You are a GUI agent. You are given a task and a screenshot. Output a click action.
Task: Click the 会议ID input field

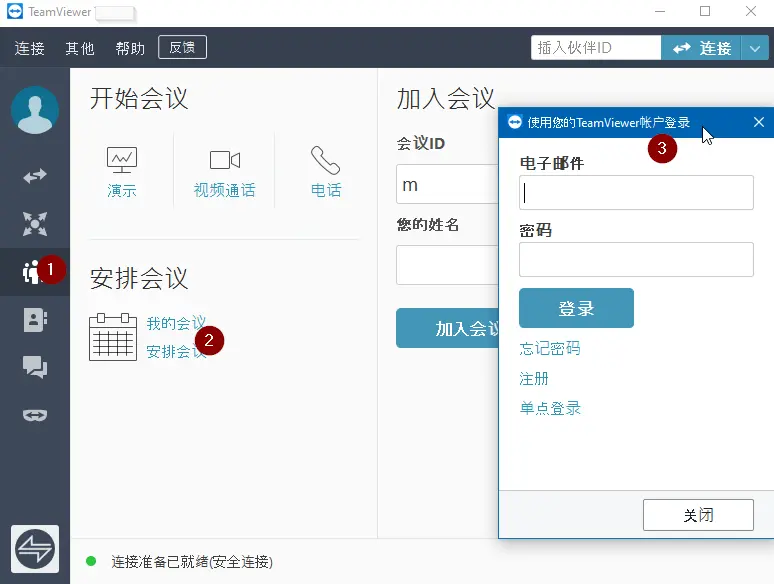click(447, 184)
